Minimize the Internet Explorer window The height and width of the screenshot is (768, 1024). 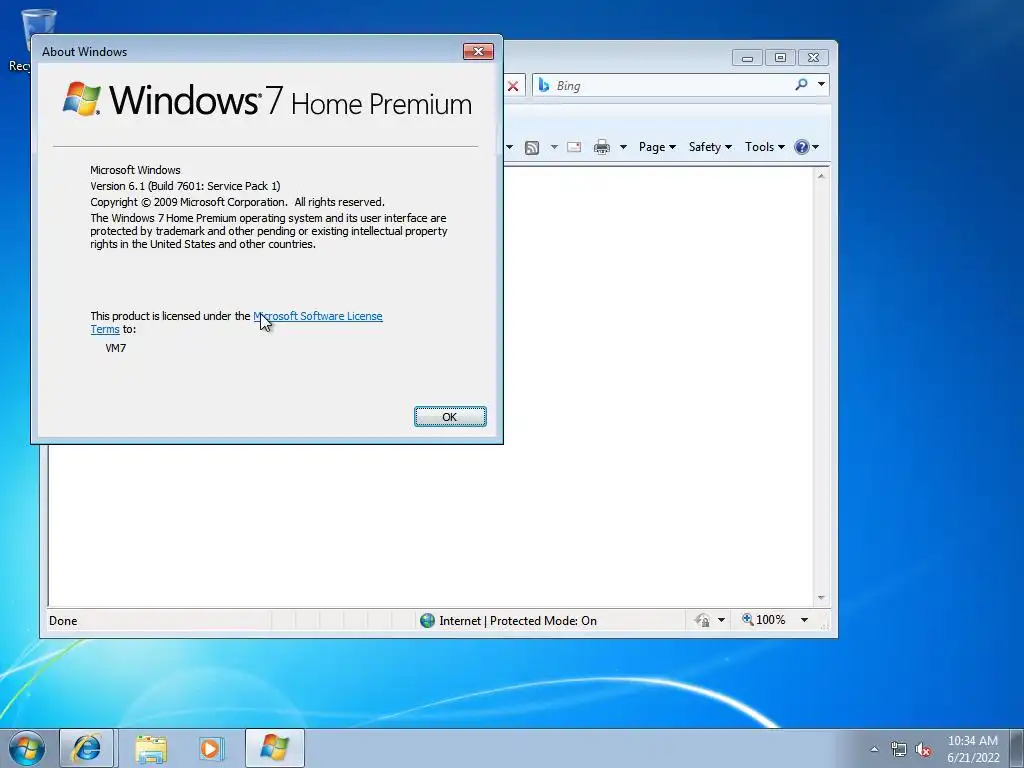[747, 58]
